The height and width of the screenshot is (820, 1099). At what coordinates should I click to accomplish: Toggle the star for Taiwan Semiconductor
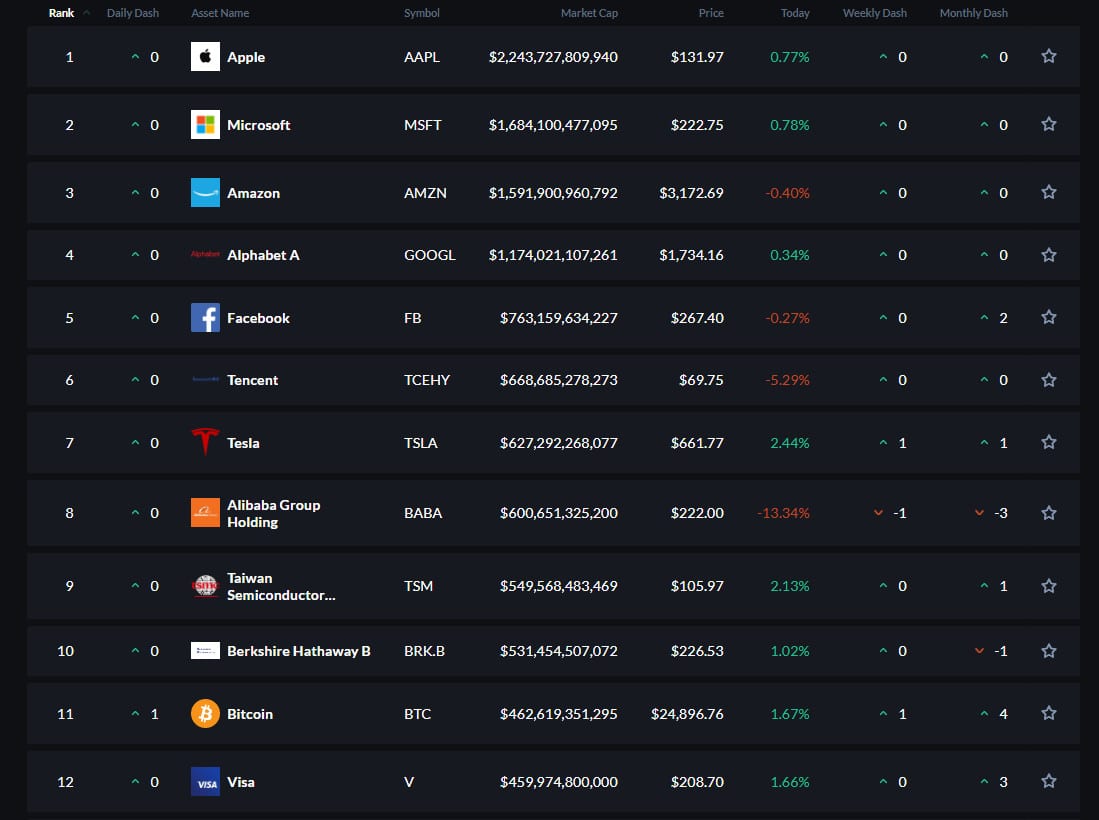coord(1049,585)
